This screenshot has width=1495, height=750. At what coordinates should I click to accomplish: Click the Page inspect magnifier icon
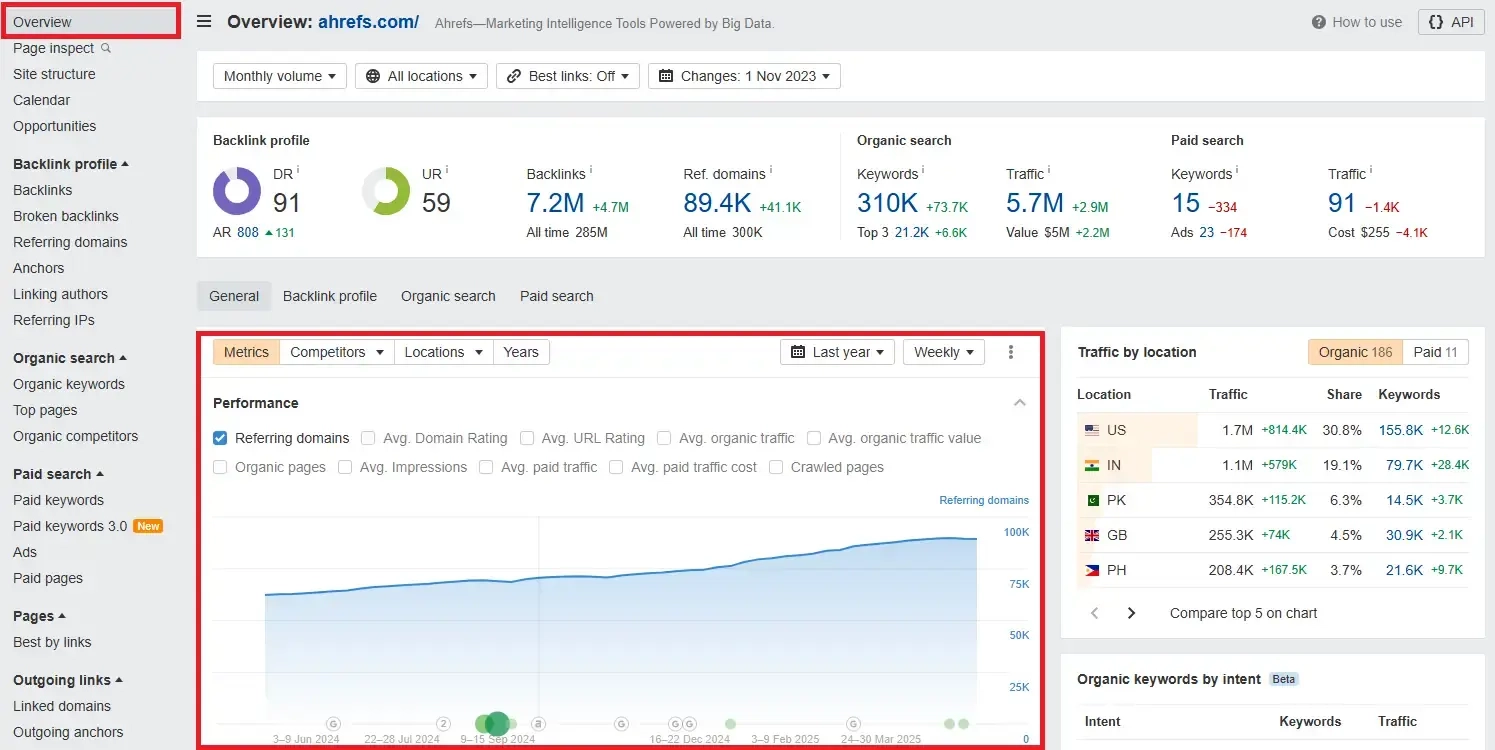pyautogui.click(x=106, y=48)
